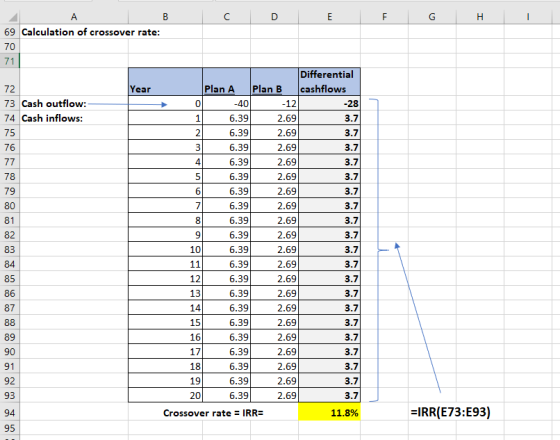The image size is (560, 440).
Task: Select Plan A 6.39 in row 80
Action: [x=226, y=206]
